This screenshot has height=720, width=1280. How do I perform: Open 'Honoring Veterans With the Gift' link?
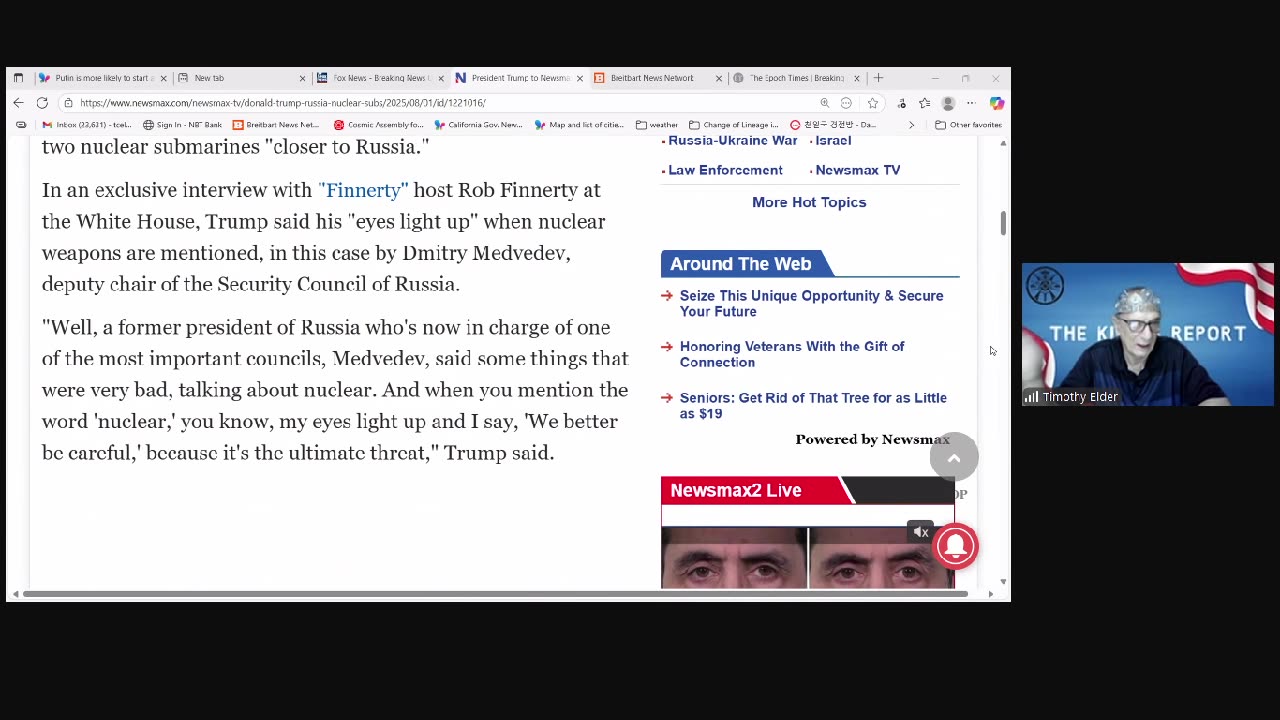point(792,354)
